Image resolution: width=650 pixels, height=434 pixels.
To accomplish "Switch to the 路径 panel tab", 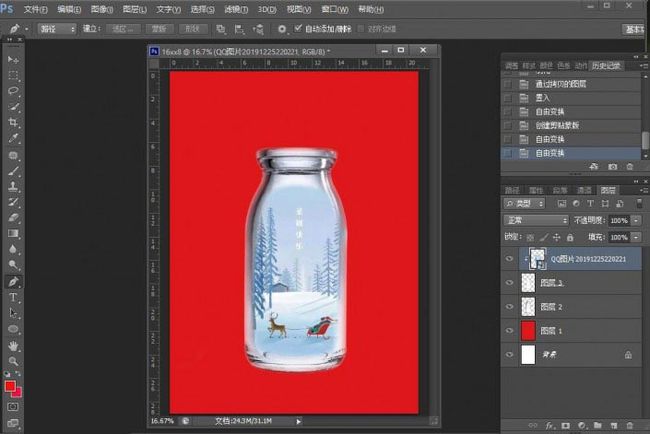I will [x=512, y=190].
